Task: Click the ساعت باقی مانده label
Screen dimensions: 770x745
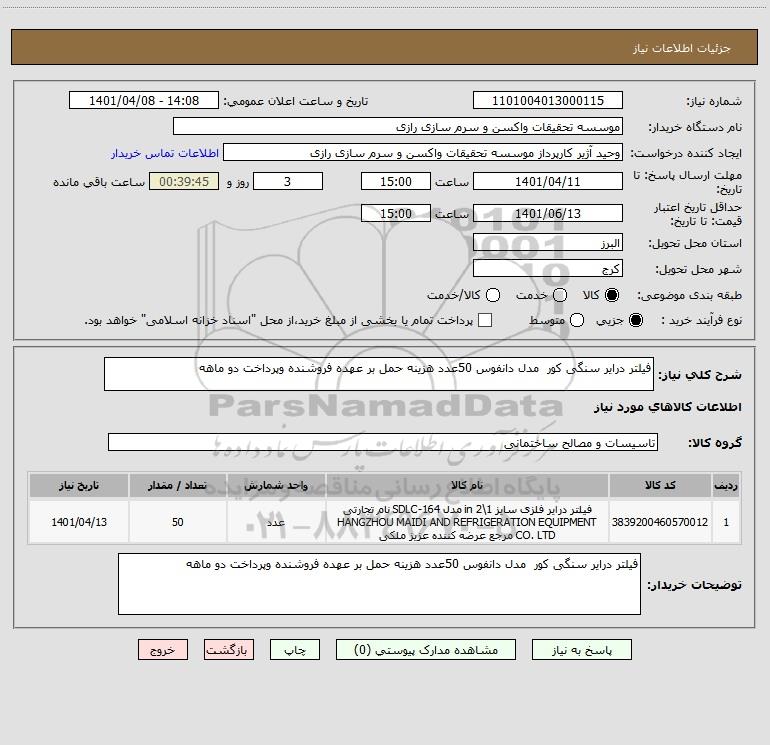Action: coord(99,182)
